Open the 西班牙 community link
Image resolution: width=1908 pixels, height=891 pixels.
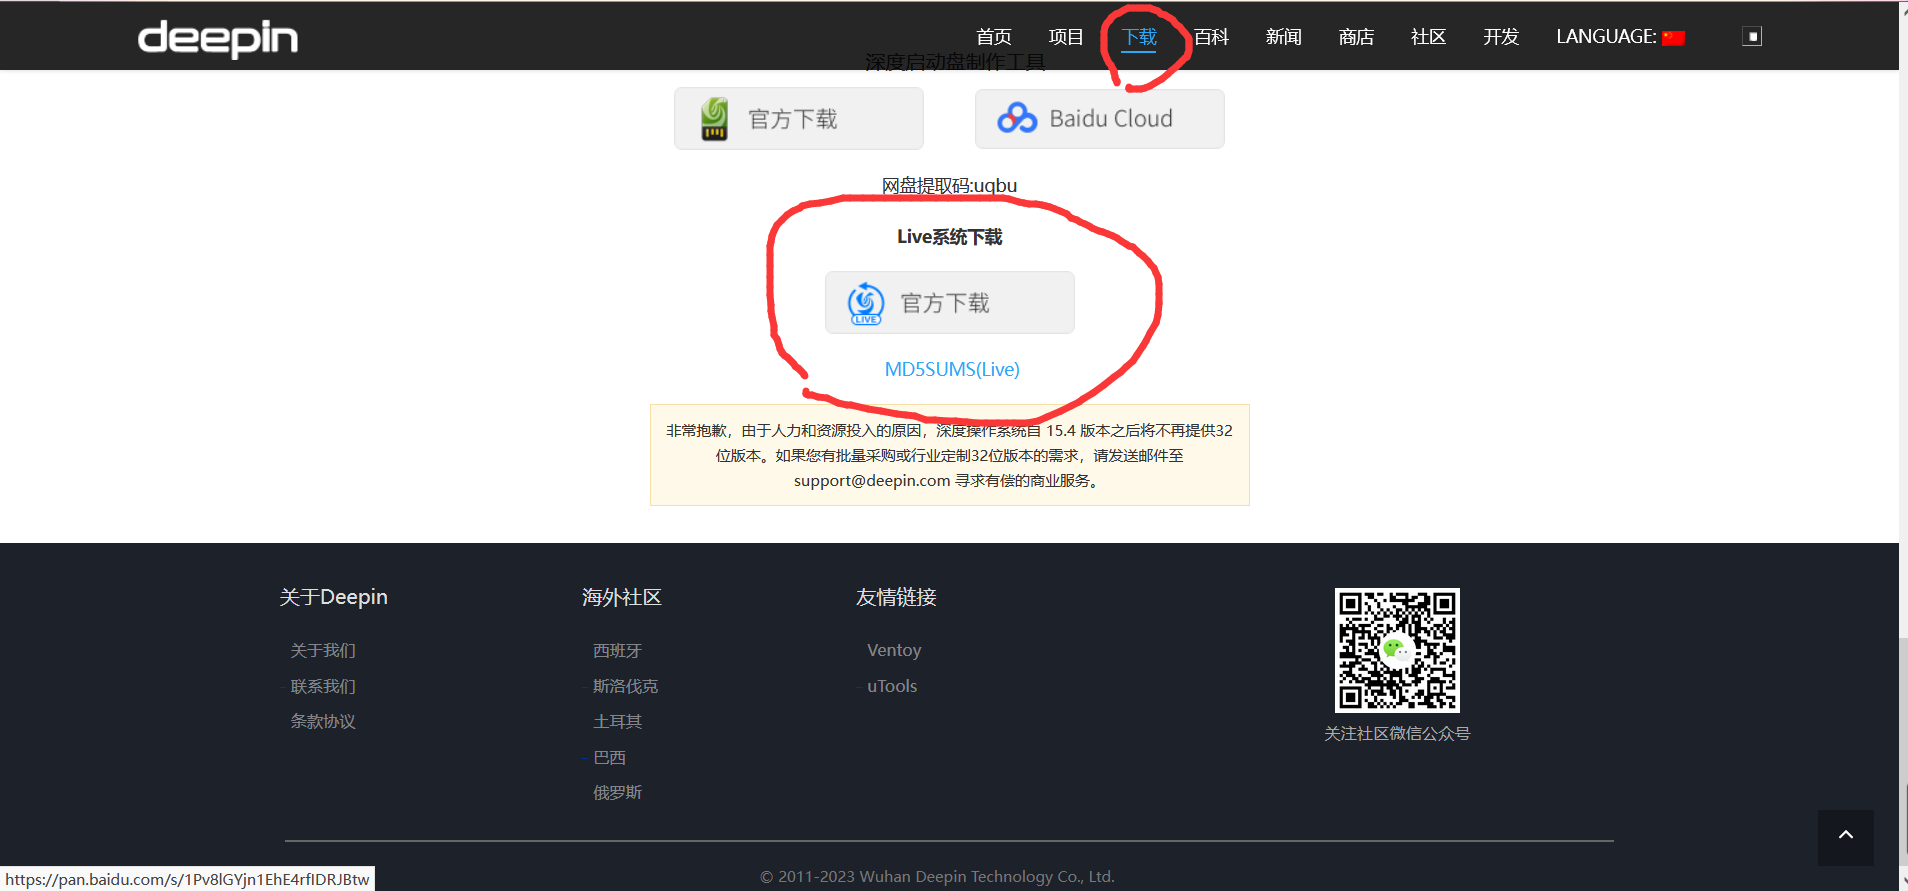point(617,650)
